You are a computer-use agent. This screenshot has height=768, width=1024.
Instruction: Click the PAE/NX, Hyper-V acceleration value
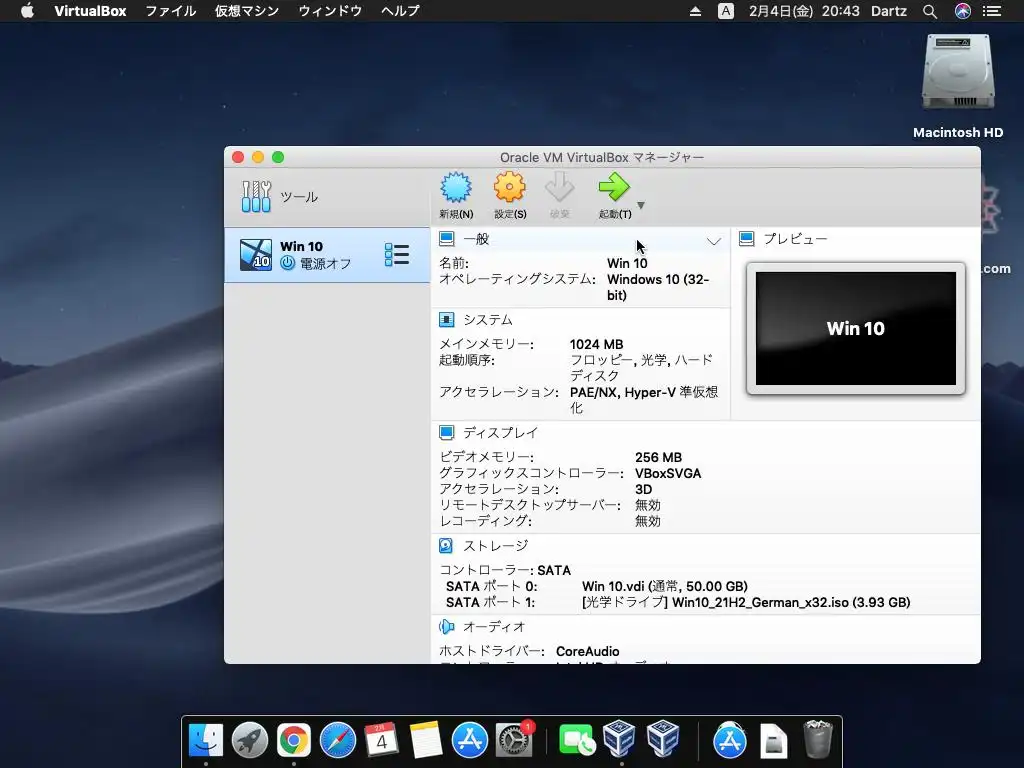(x=644, y=400)
